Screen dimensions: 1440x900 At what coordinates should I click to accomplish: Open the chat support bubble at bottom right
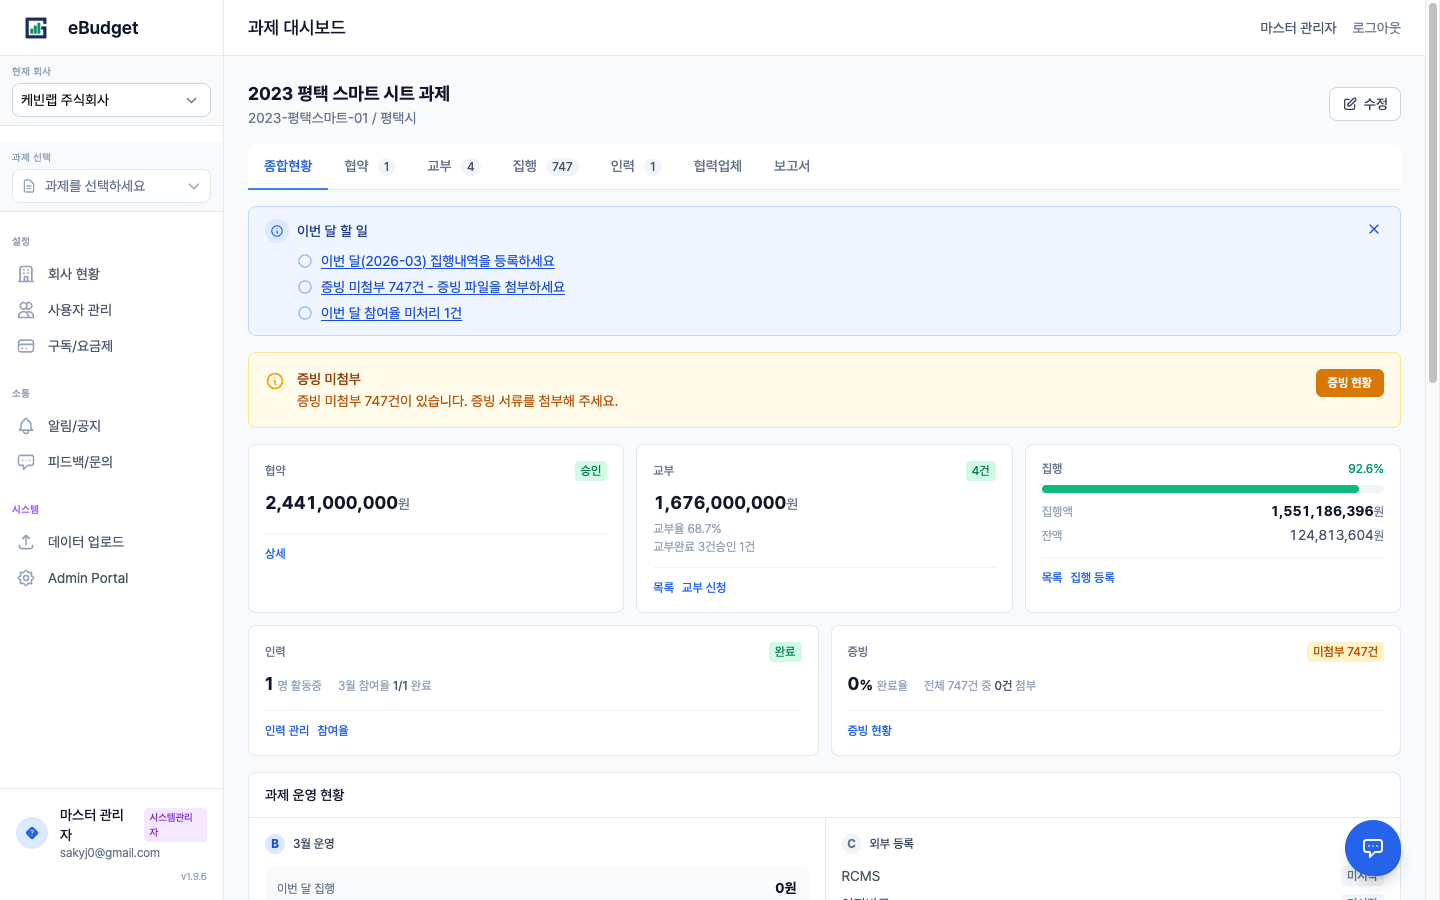[1372, 848]
